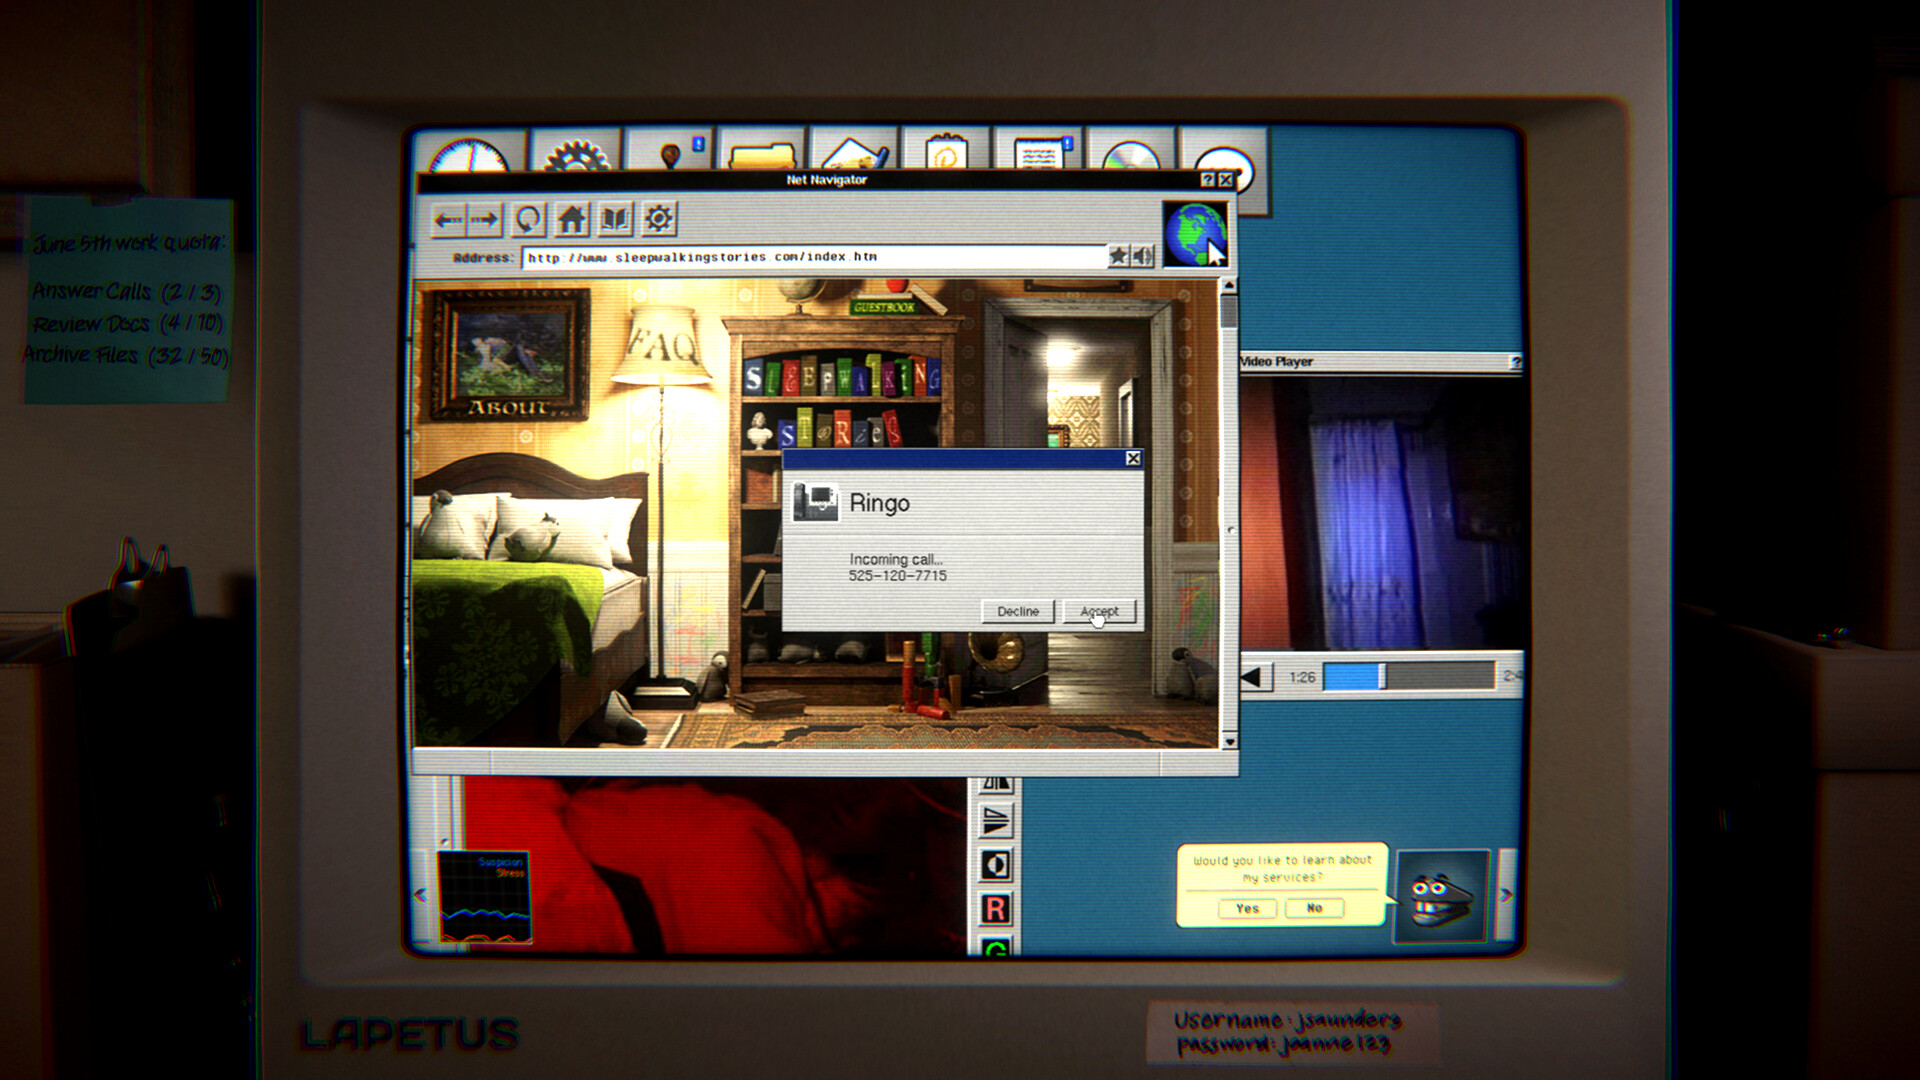Open the GUESTBOOK link on the webpage

coord(885,307)
